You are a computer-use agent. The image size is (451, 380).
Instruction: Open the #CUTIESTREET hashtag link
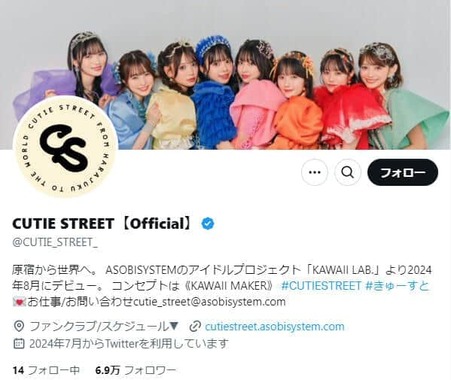pos(321,286)
